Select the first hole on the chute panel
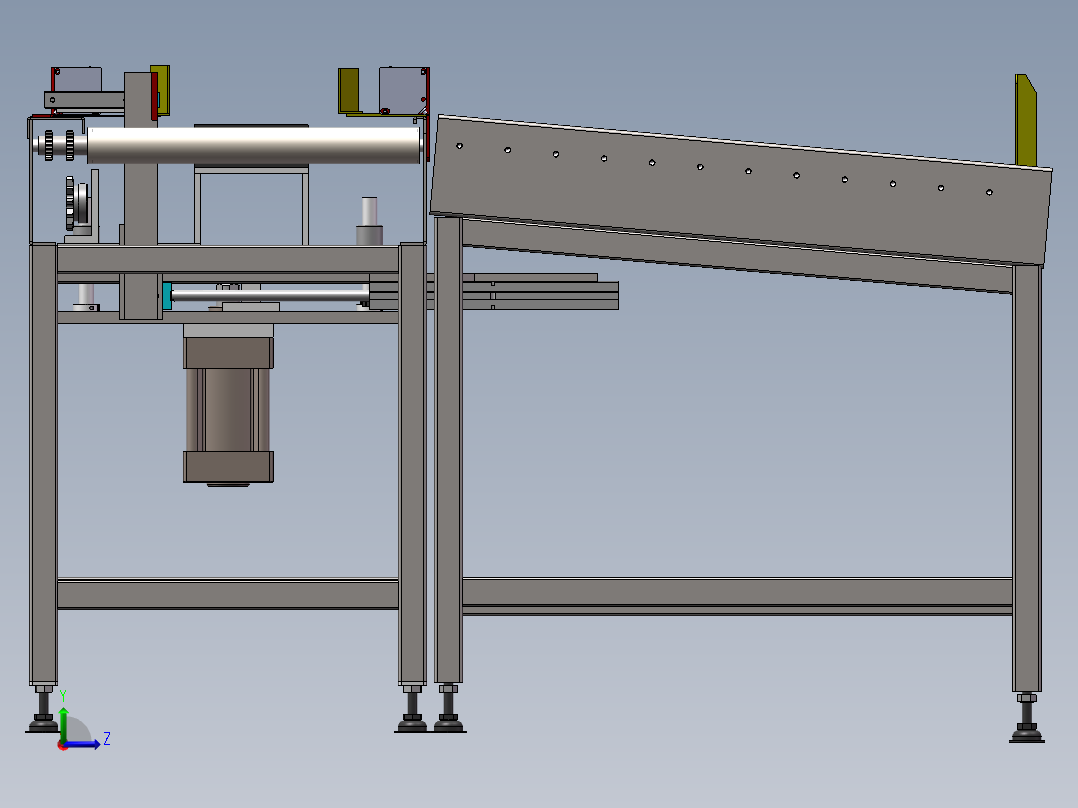This screenshot has width=1078, height=808. click(x=459, y=146)
